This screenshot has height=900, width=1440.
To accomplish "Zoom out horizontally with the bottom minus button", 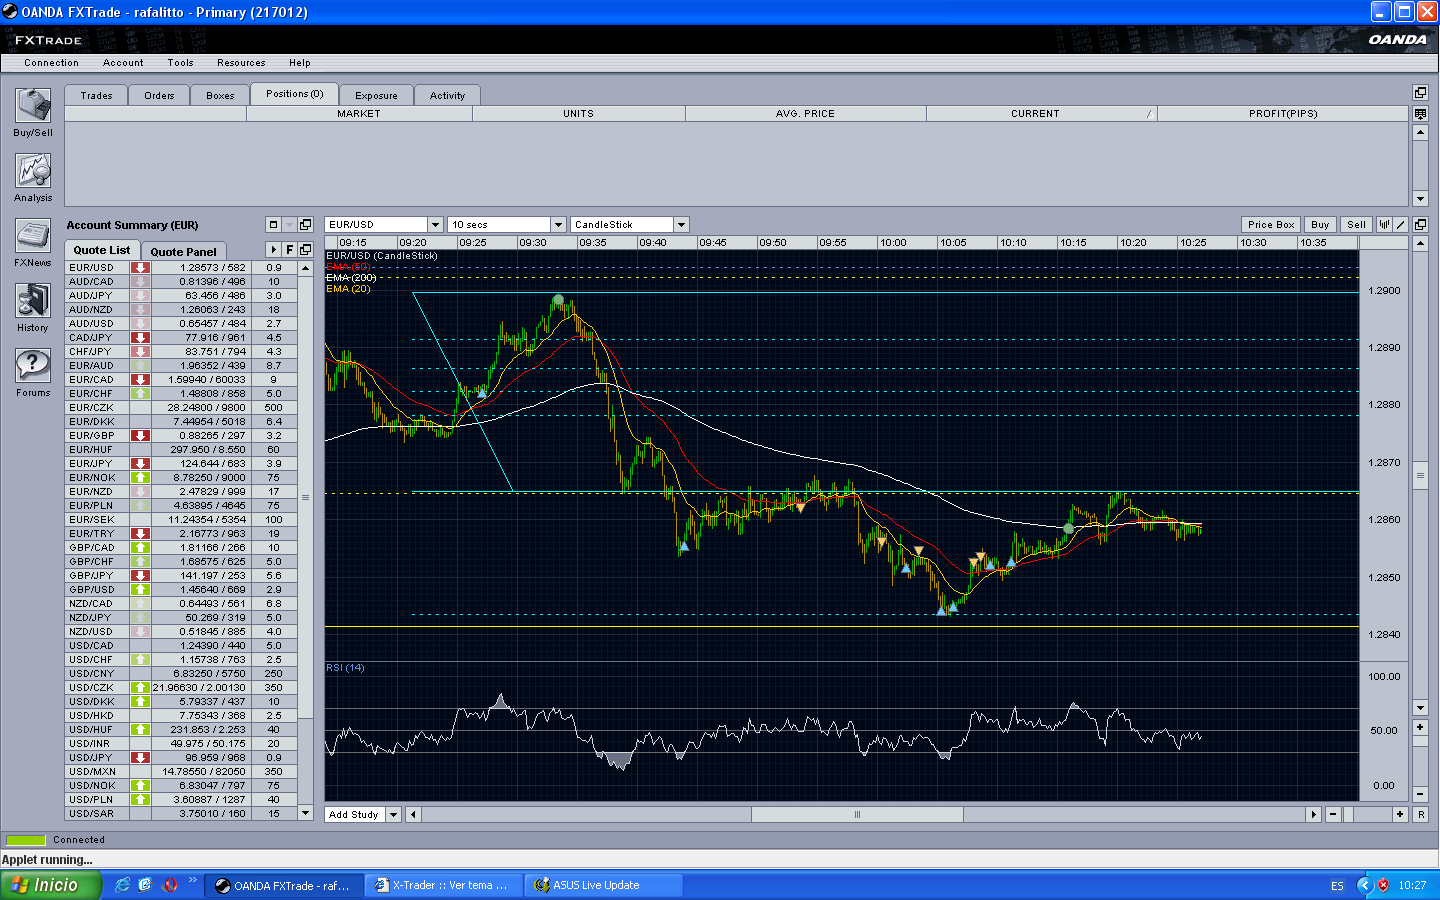I will [1333, 814].
